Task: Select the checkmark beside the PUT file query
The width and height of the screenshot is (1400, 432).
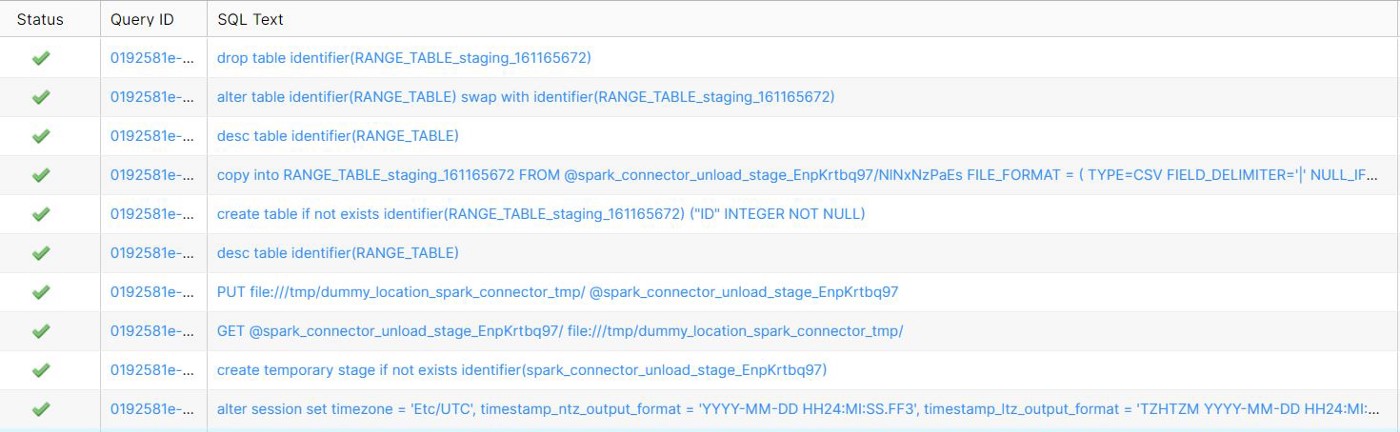Action: (41, 292)
